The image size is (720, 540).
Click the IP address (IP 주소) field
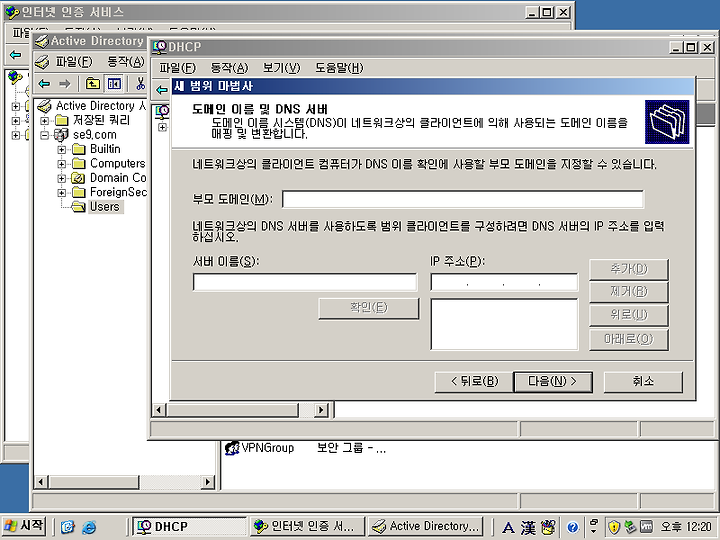504,282
